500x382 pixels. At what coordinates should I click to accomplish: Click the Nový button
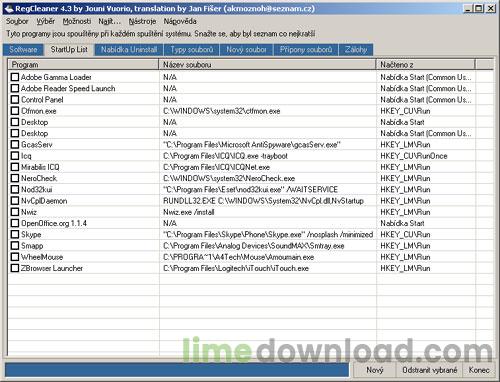click(375, 370)
